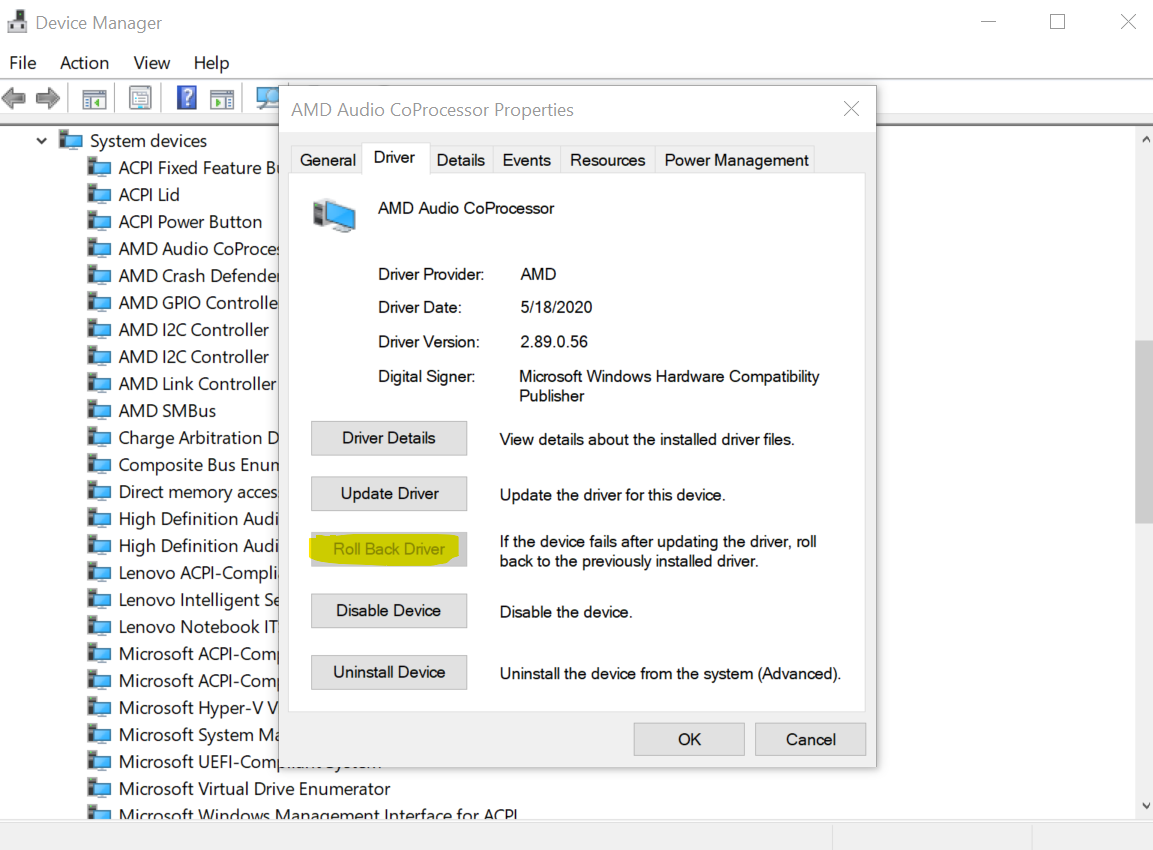Click the driver version value 2.89.0.56
The width and height of the screenshot is (1153, 850).
(x=554, y=342)
